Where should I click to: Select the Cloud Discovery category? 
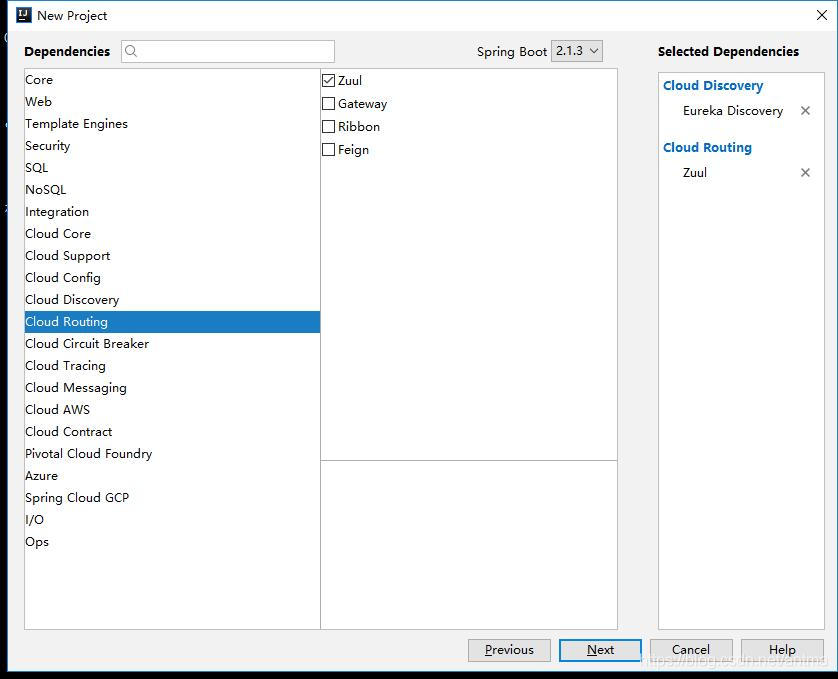pos(72,300)
